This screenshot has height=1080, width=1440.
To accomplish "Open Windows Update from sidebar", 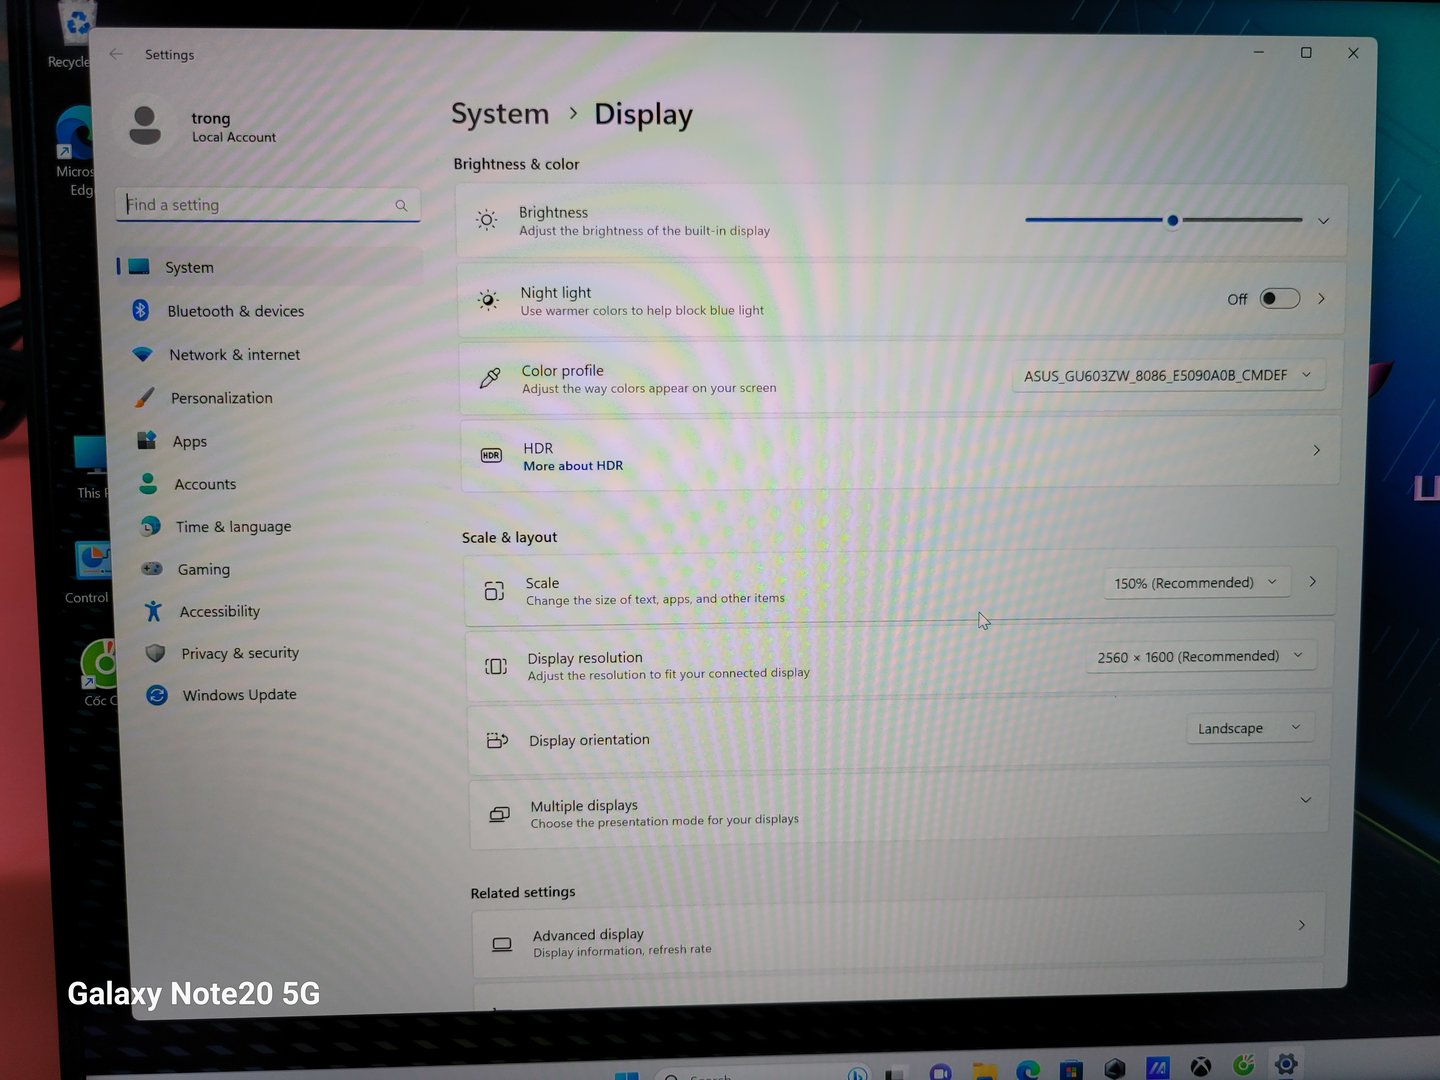I will [x=239, y=695].
